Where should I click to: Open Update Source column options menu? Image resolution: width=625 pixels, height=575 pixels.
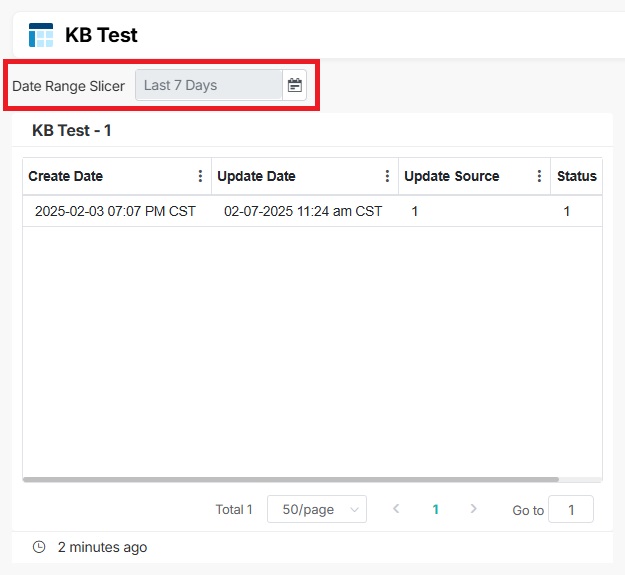(539, 176)
